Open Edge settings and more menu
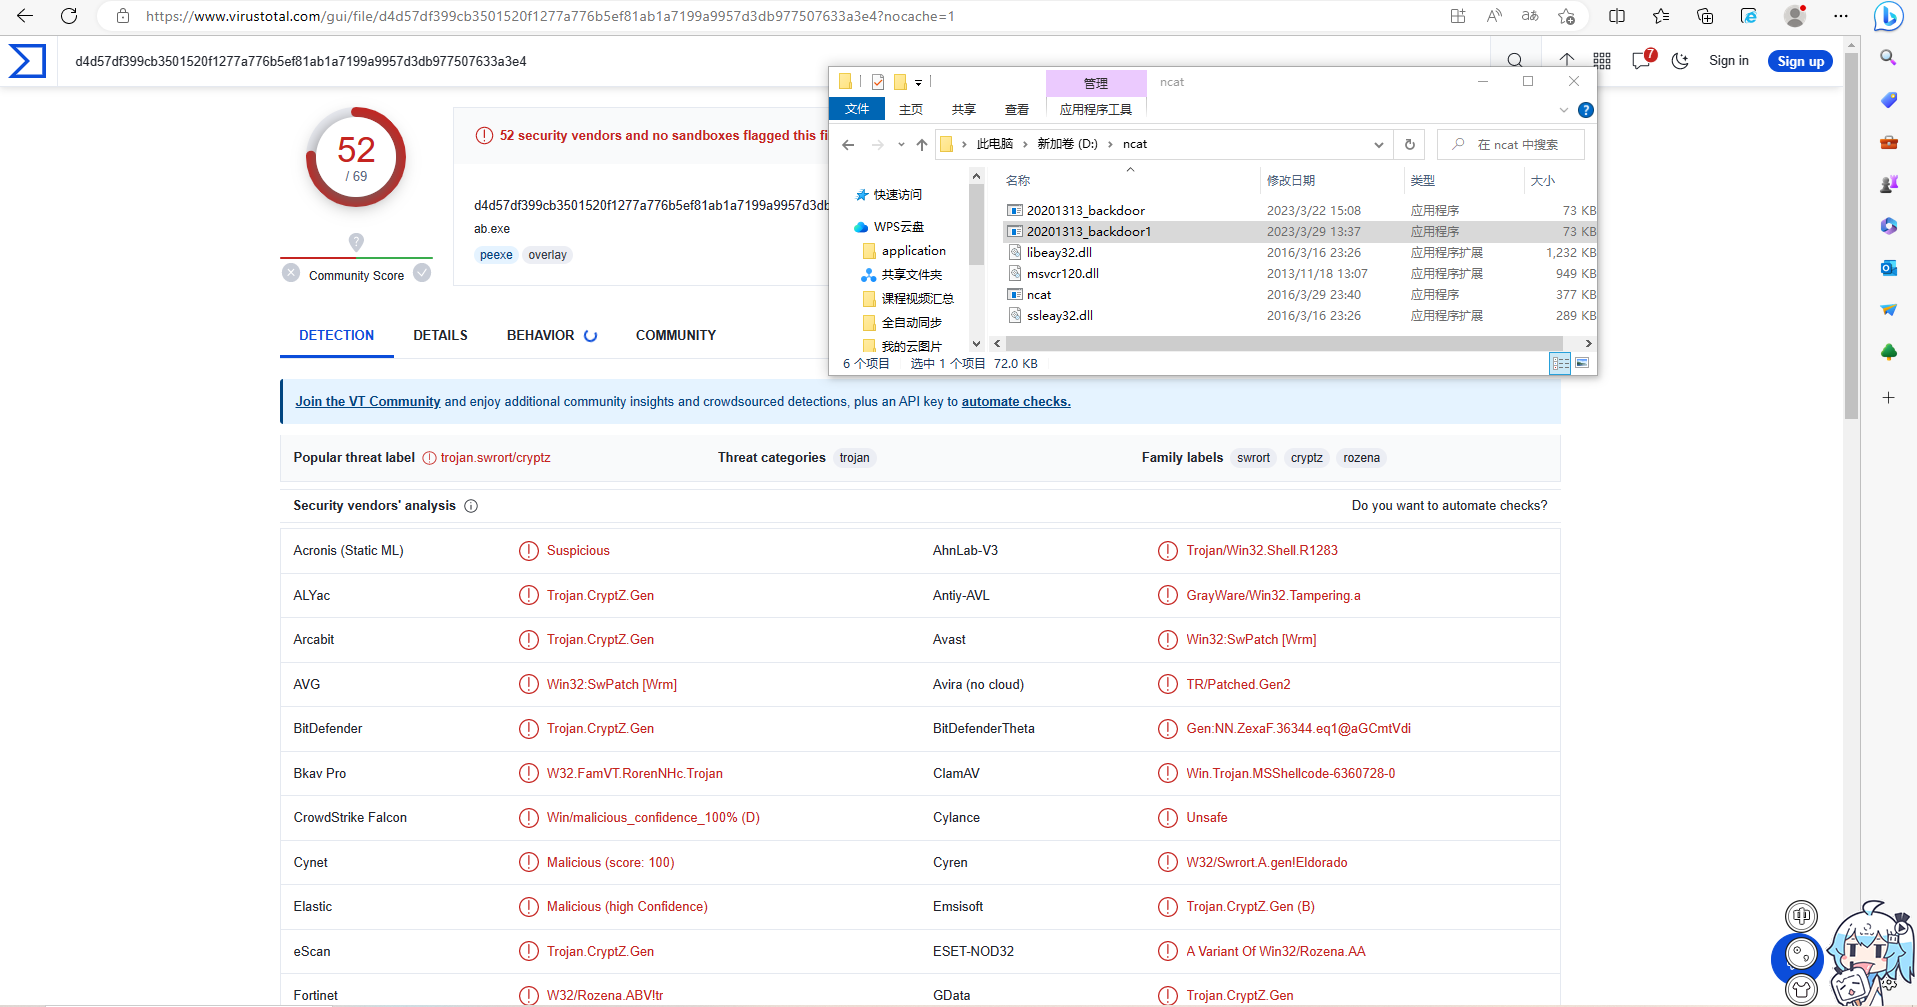 [x=1841, y=16]
